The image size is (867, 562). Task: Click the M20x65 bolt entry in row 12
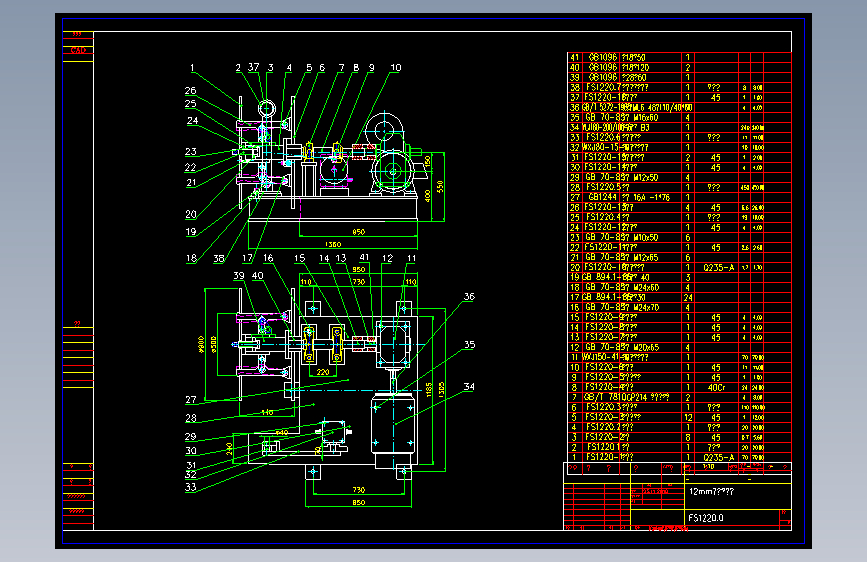[x=621, y=347]
